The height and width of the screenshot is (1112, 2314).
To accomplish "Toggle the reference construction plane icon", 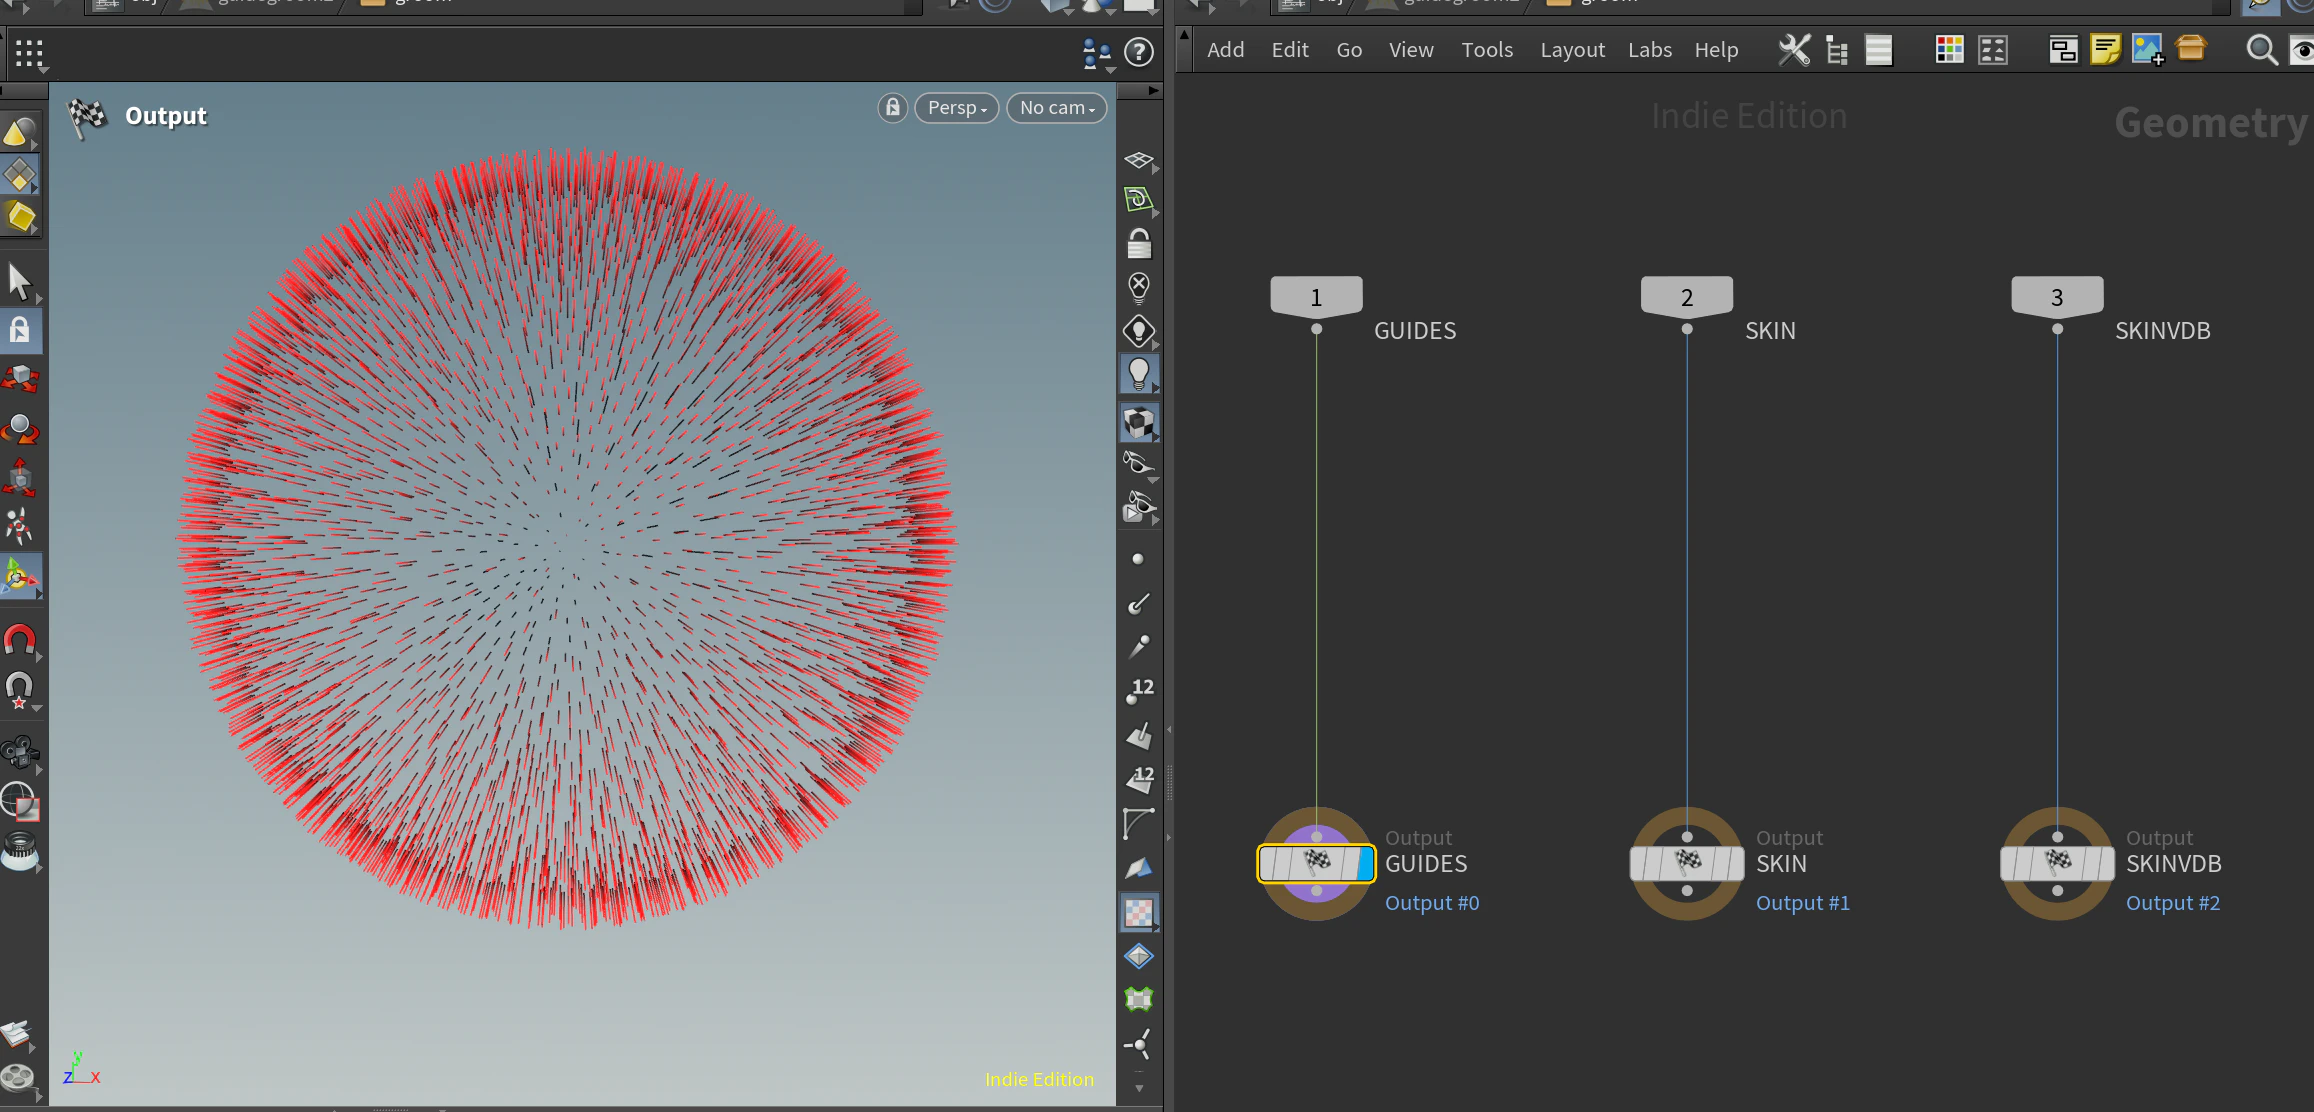I will tap(18, 1034).
